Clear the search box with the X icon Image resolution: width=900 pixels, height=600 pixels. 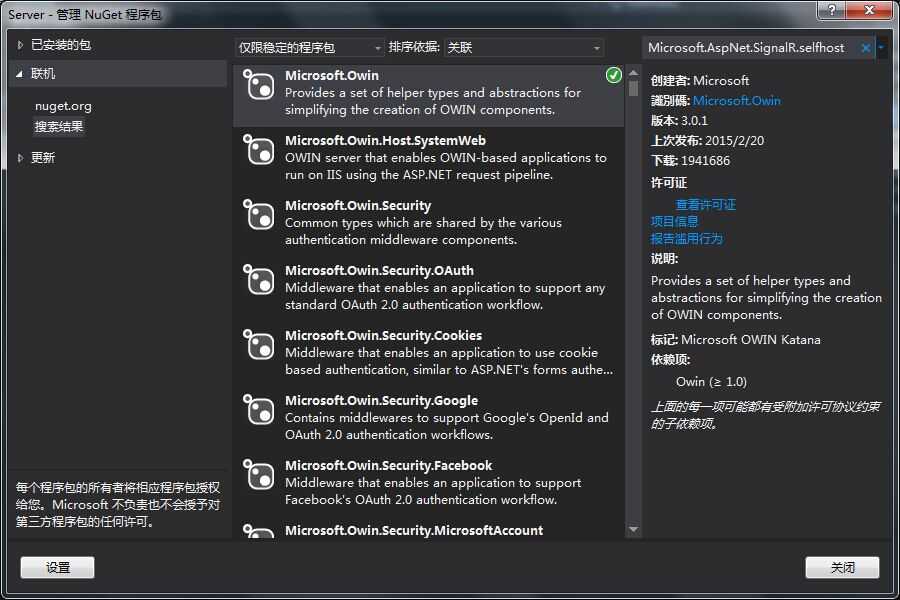[x=866, y=48]
